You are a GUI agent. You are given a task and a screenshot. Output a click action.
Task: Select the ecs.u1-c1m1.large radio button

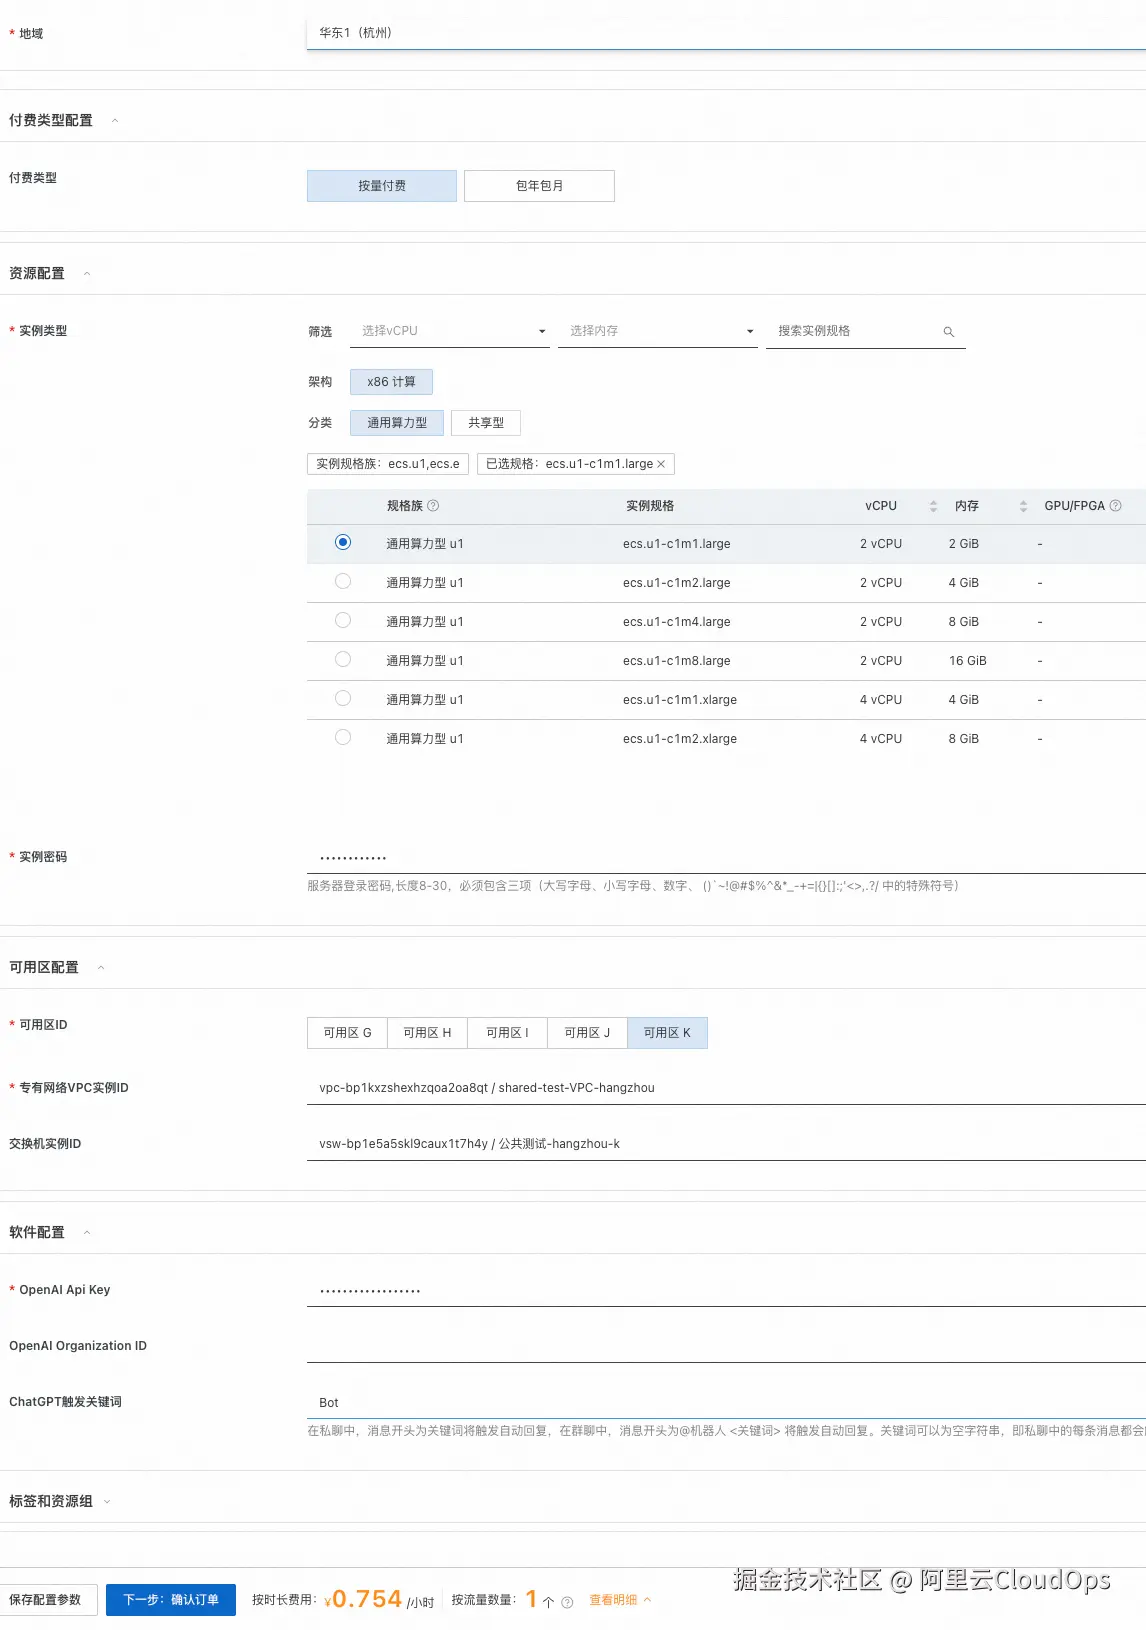point(343,542)
